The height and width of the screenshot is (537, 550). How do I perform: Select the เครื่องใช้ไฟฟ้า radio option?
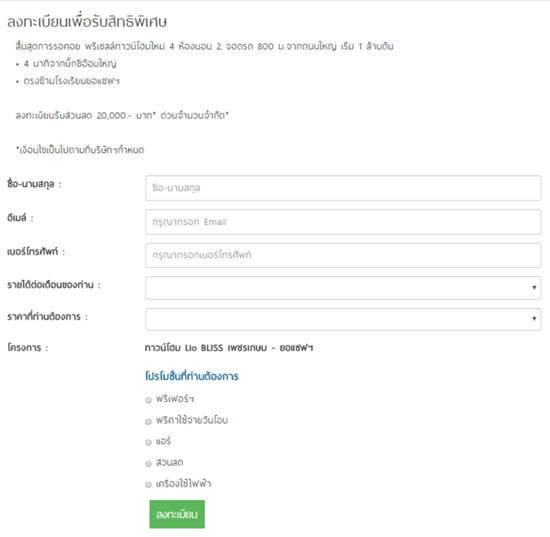[x=148, y=485]
